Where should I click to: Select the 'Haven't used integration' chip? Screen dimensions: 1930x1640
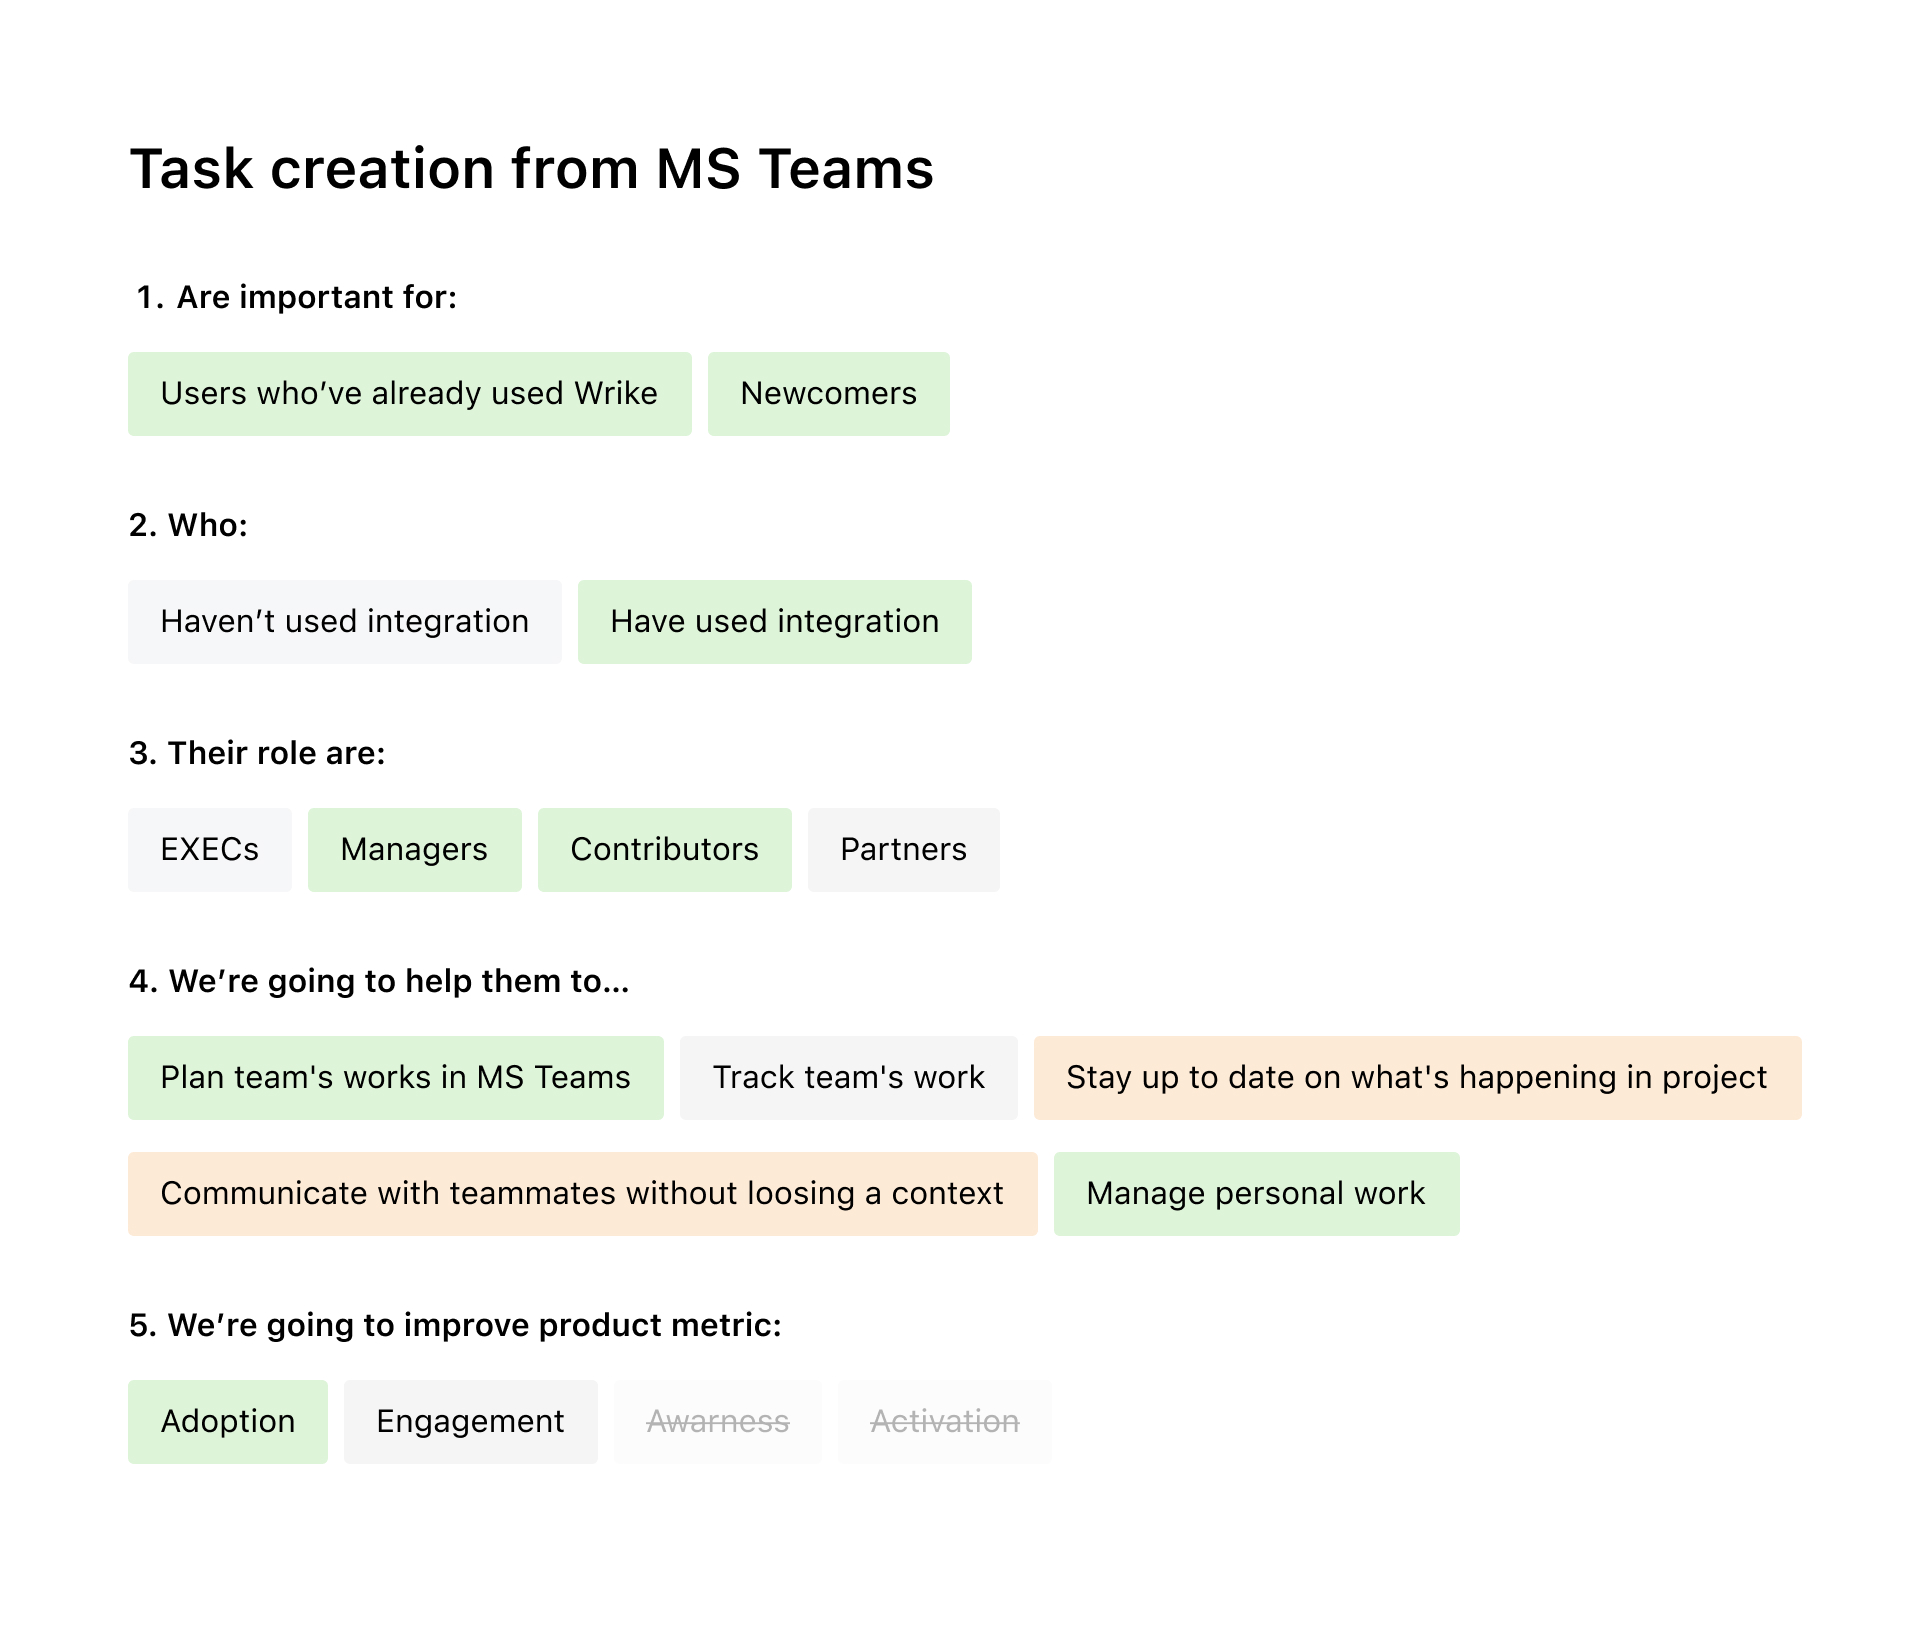(x=344, y=621)
